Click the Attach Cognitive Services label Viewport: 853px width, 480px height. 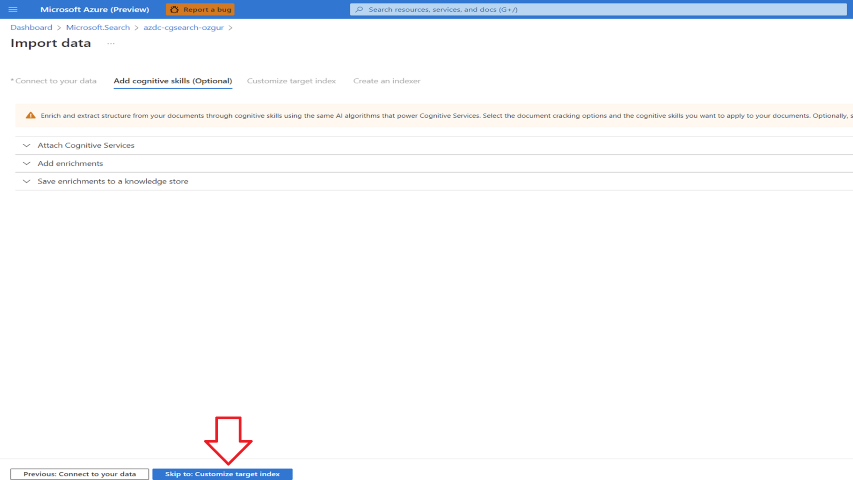tap(86, 145)
